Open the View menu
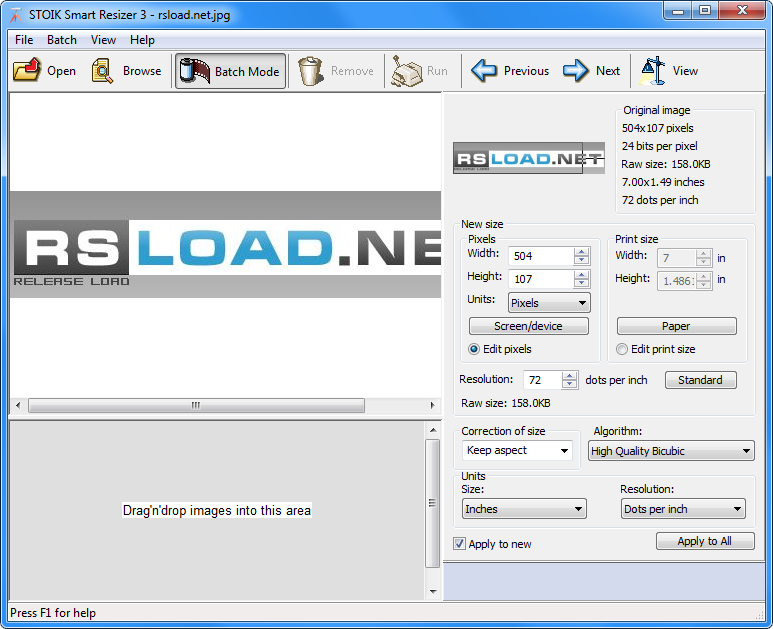Screen dimensions: 773x629 (103, 40)
